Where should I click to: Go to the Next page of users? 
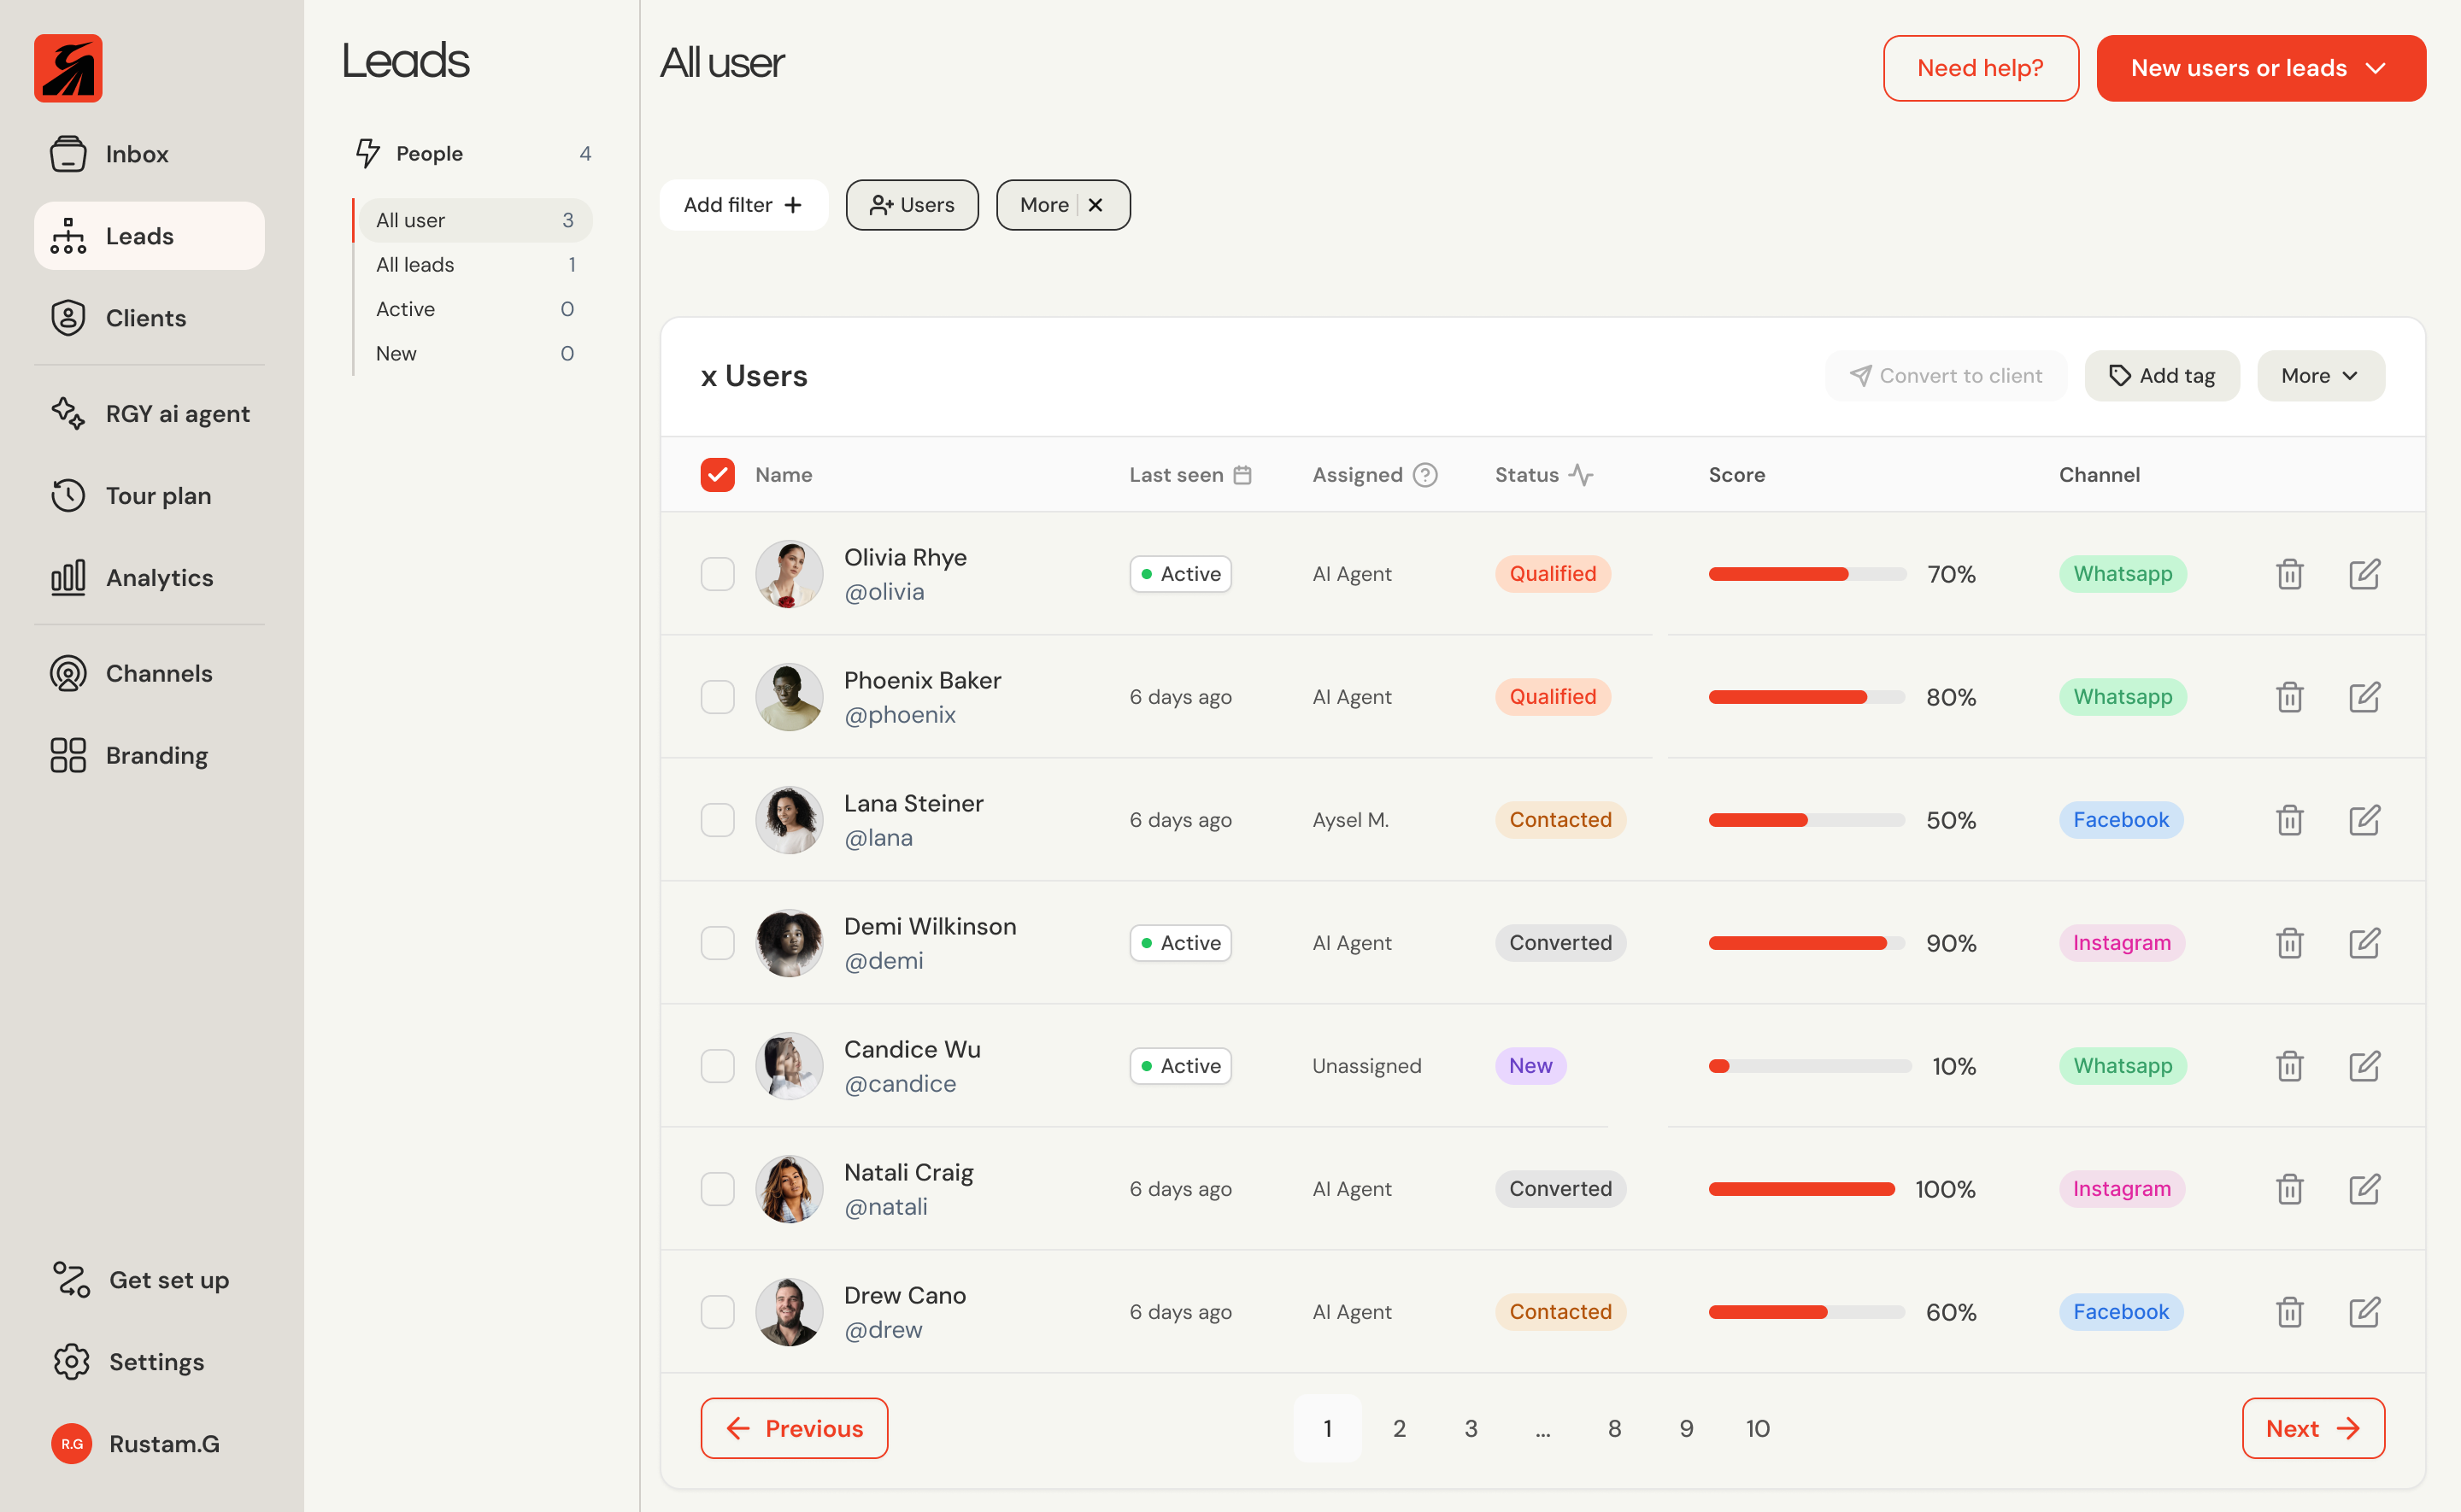pyautogui.click(x=2312, y=1428)
